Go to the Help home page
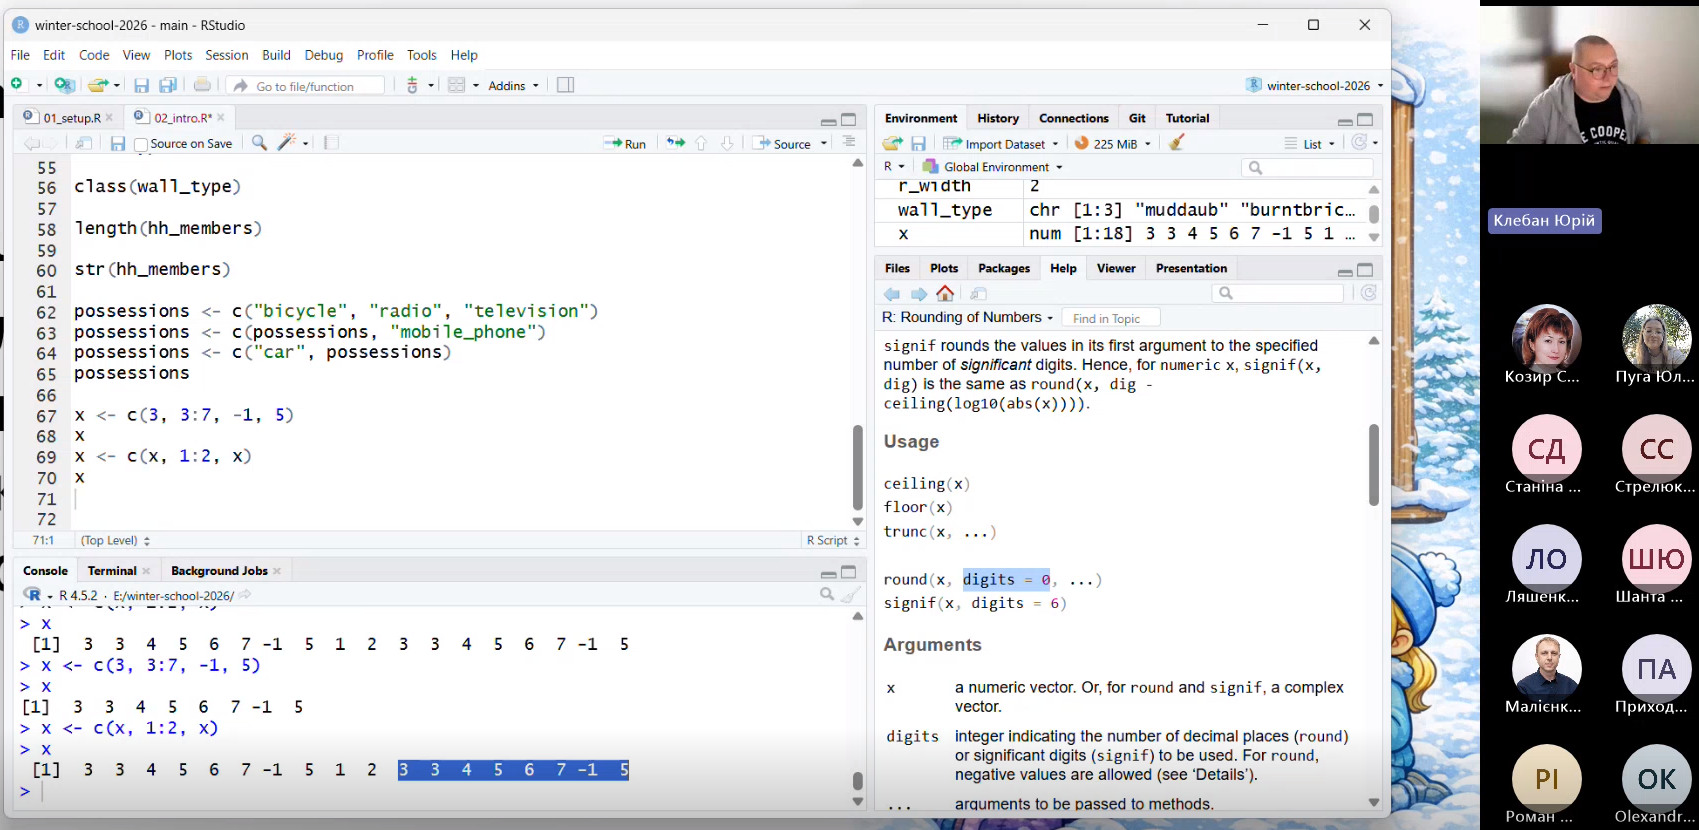The width and height of the screenshot is (1699, 830). [945, 293]
